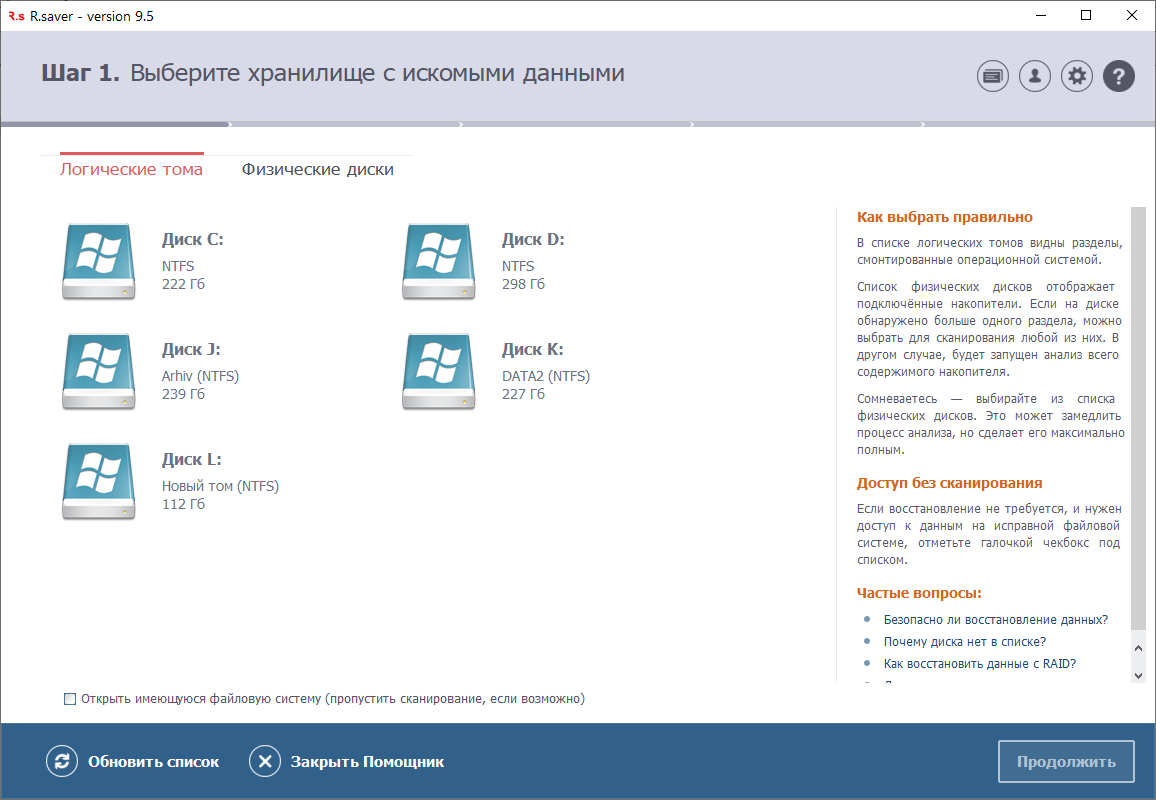This screenshot has width=1156, height=800.
Task: Click the refresh icon beside Обновить список
Action: pos(62,761)
